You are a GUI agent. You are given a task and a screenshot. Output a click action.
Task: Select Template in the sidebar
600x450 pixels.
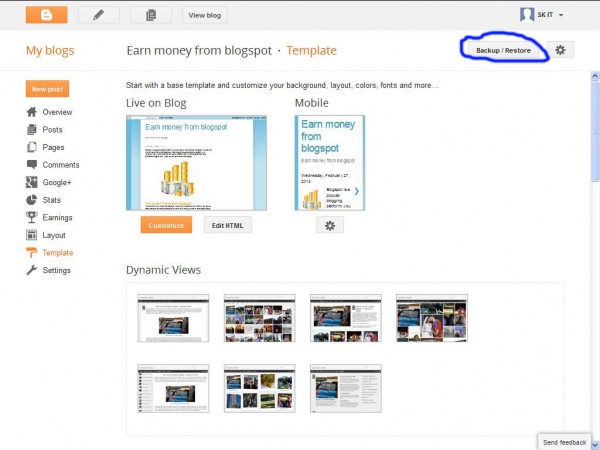pos(58,253)
